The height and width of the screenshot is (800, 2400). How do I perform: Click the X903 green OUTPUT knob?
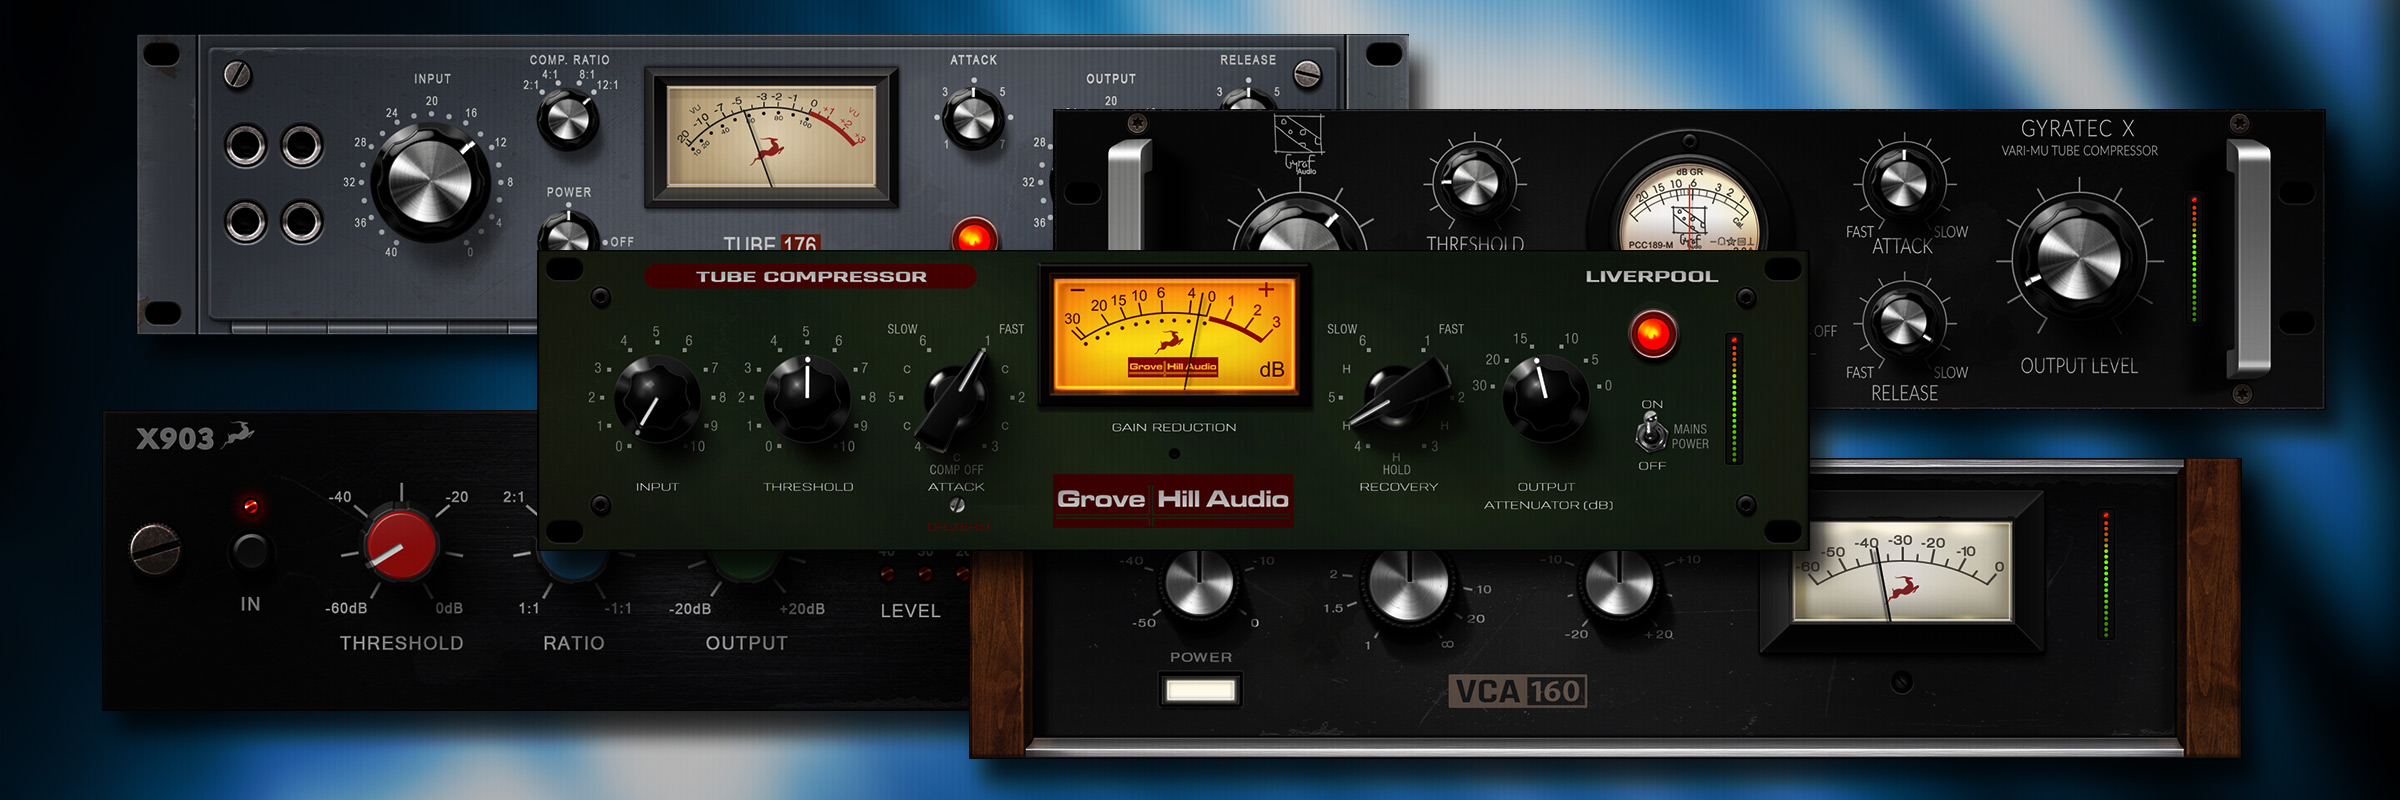[x=746, y=564]
